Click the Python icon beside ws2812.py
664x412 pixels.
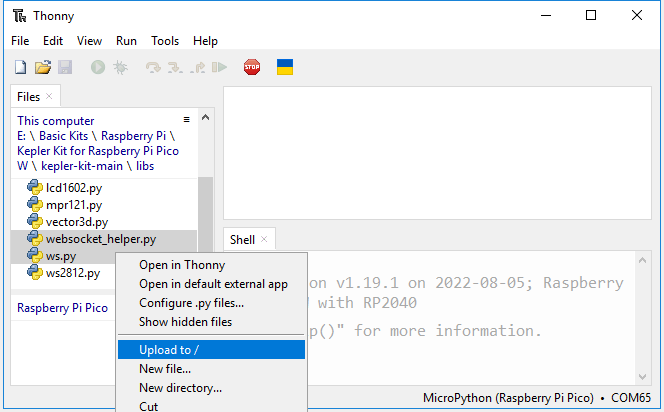[35, 272]
